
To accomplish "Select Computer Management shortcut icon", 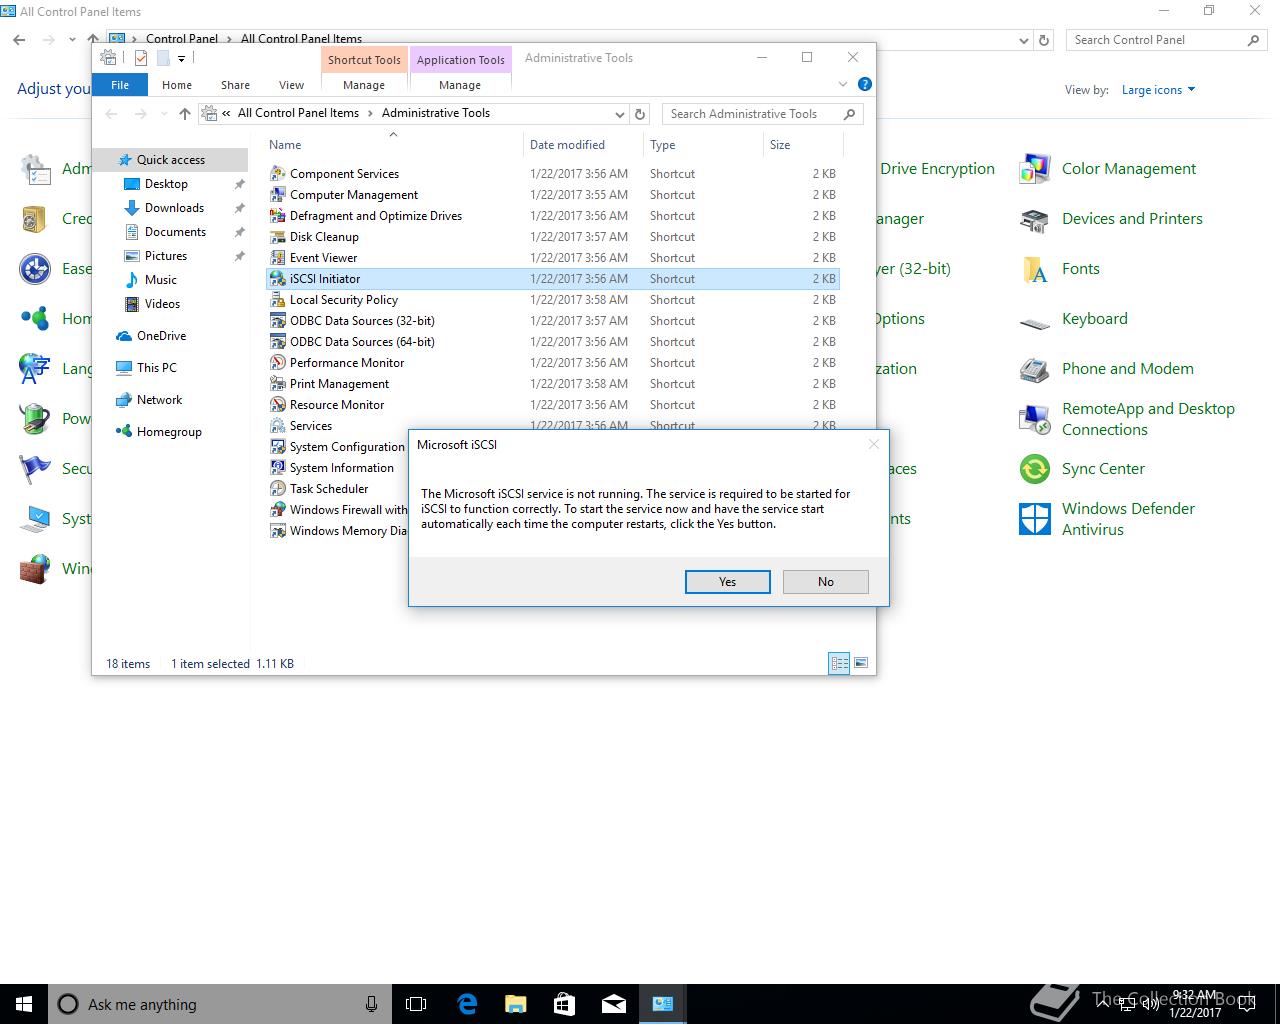I will [x=278, y=195].
